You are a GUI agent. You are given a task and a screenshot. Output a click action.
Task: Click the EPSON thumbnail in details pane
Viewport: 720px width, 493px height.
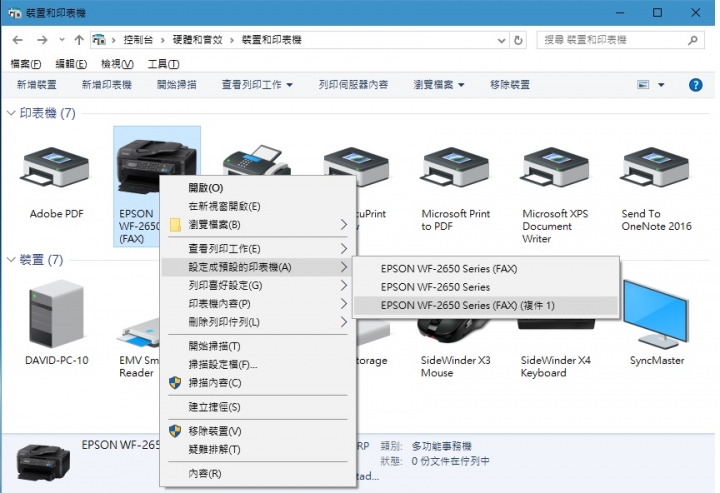[43, 463]
